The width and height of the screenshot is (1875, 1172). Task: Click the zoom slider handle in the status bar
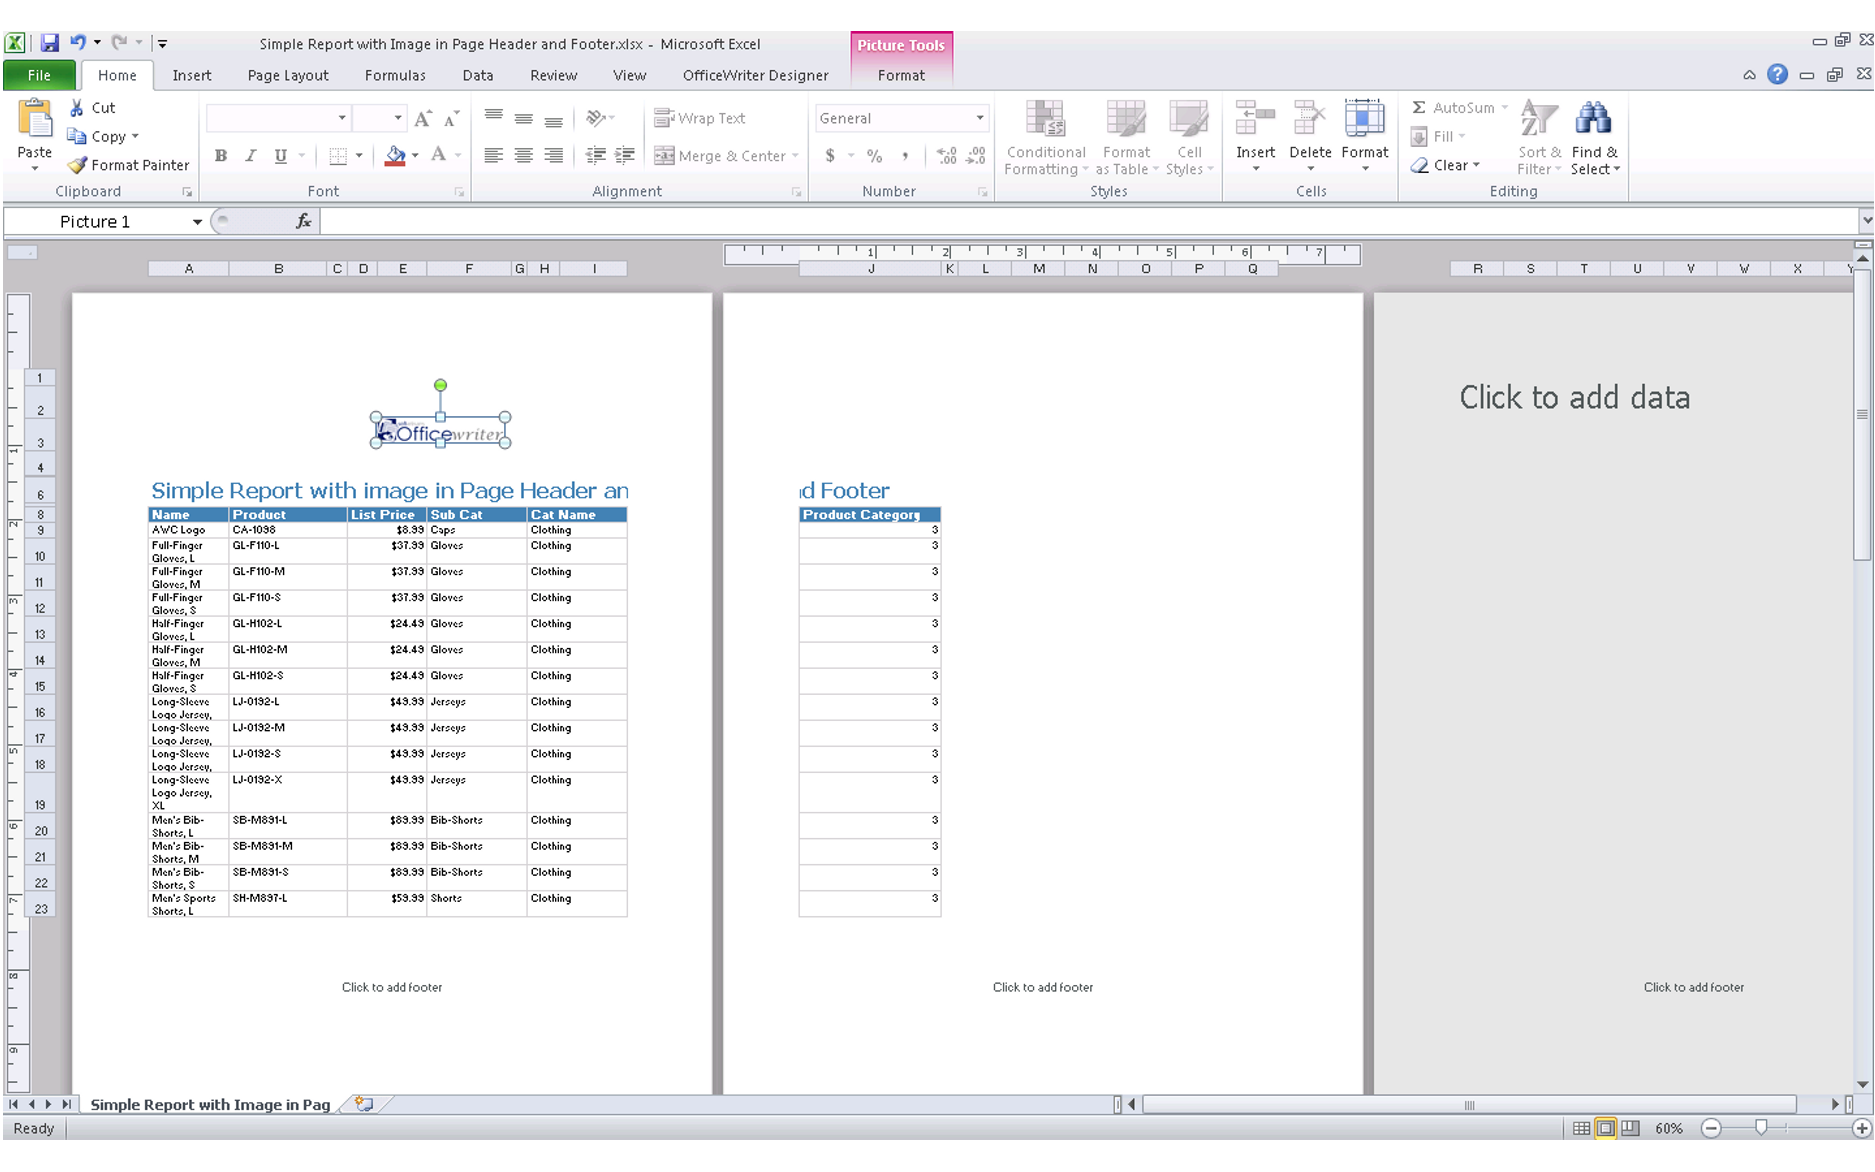[1761, 1128]
